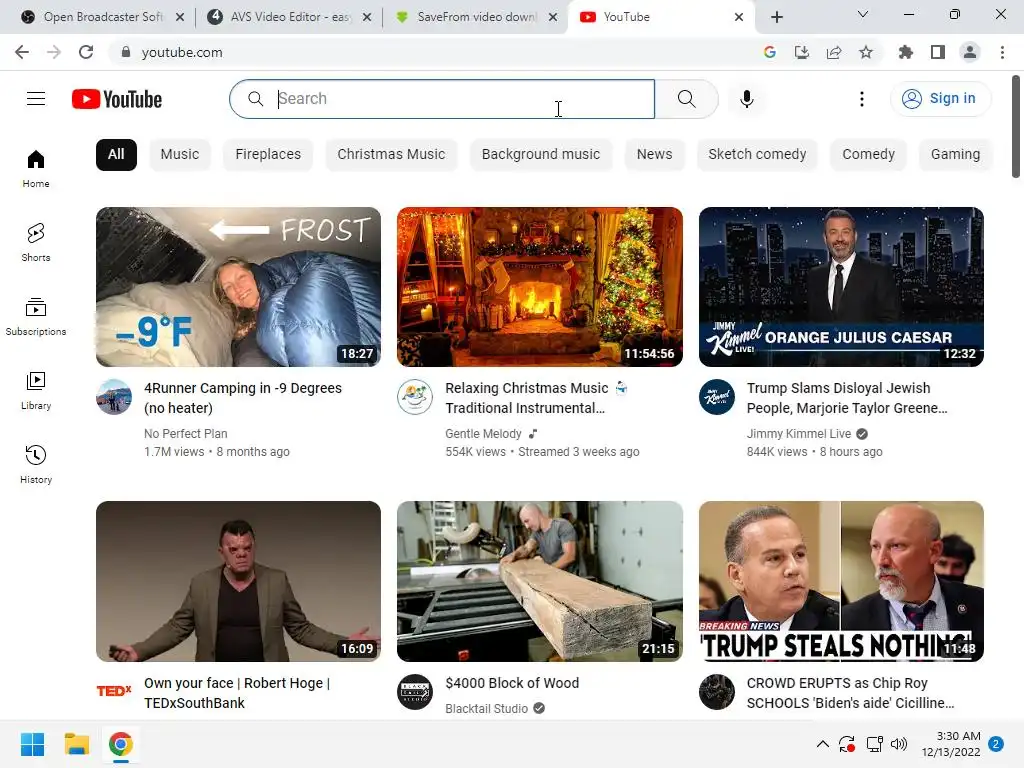Open TEDx channel logo
The height and width of the screenshot is (768, 1024).
click(x=114, y=690)
